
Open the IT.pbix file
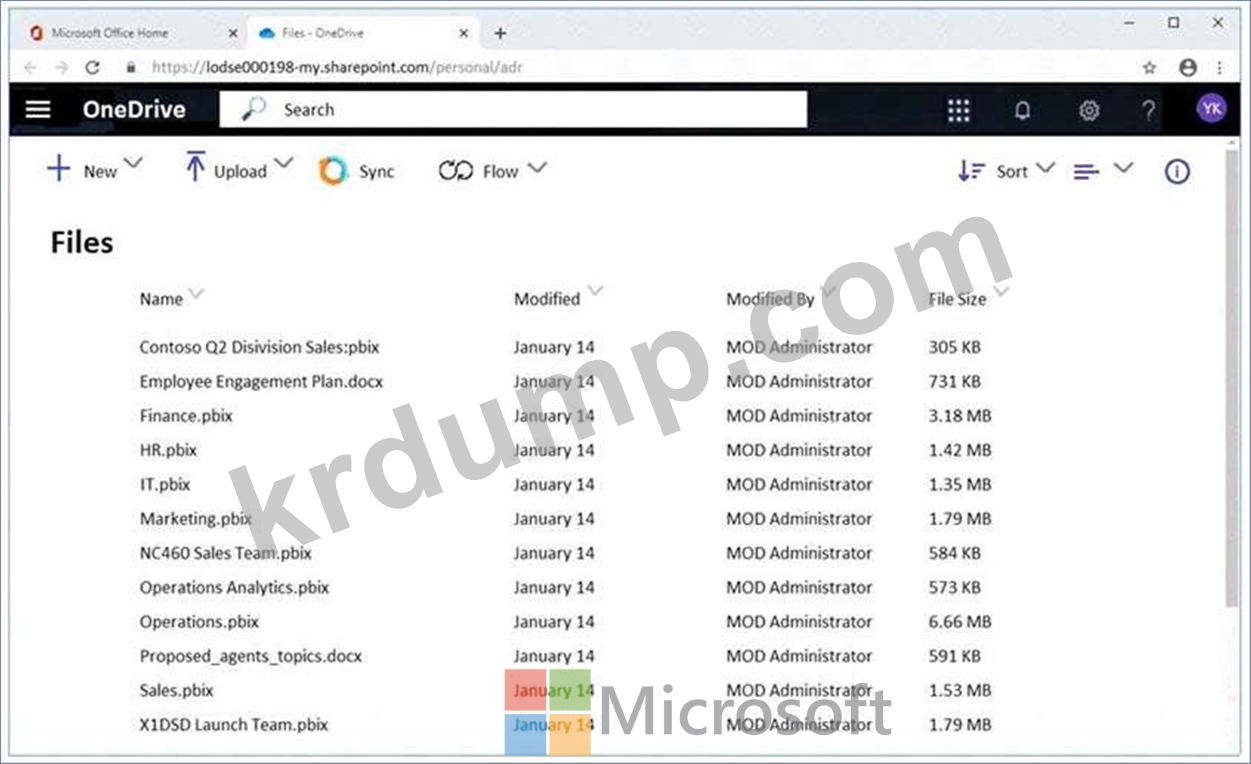pos(165,484)
